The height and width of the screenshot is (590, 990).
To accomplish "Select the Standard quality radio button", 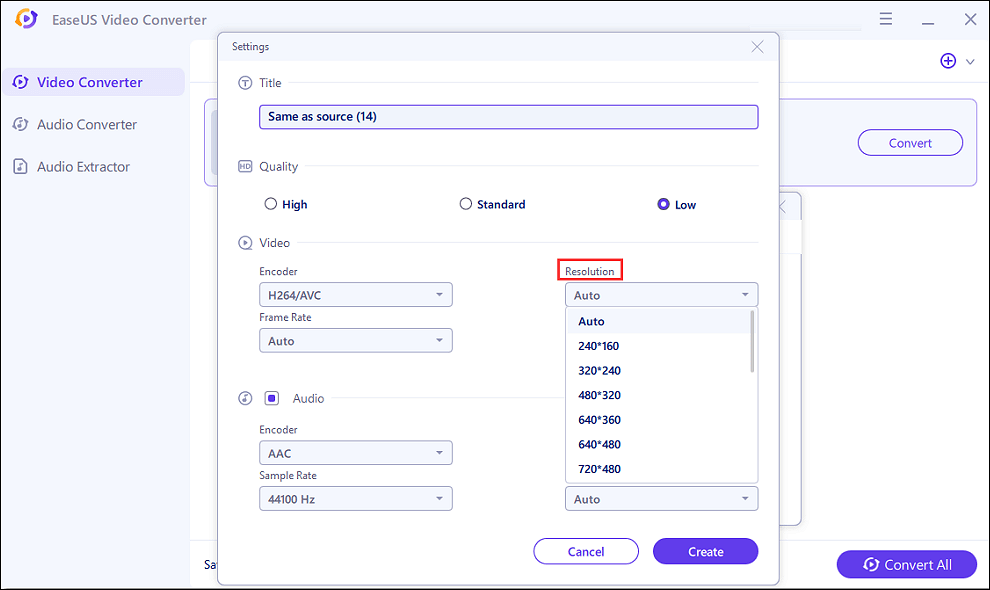I will click(x=466, y=204).
